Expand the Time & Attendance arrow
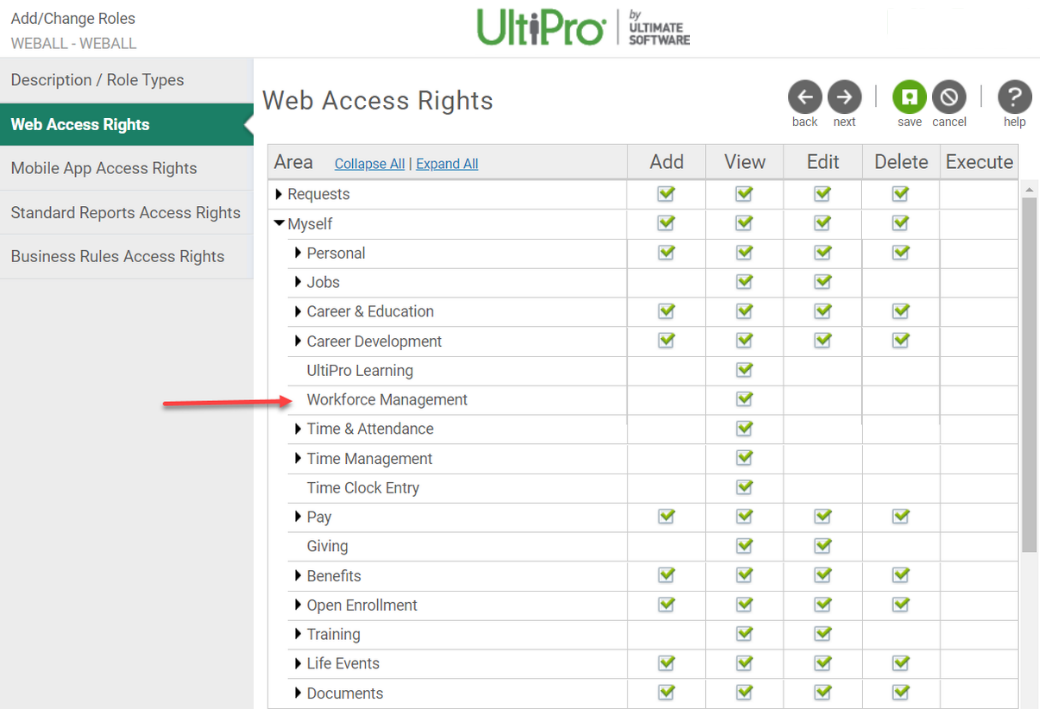The image size is (1040, 709). click(299, 429)
